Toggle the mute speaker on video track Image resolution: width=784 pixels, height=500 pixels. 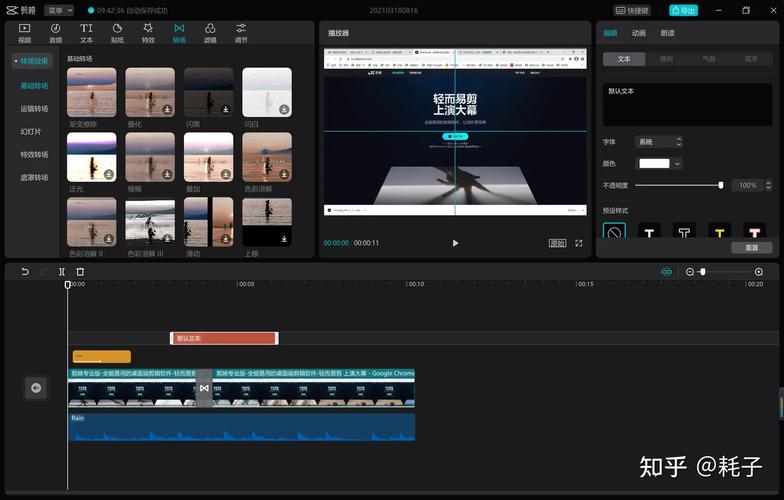pos(36,388)
